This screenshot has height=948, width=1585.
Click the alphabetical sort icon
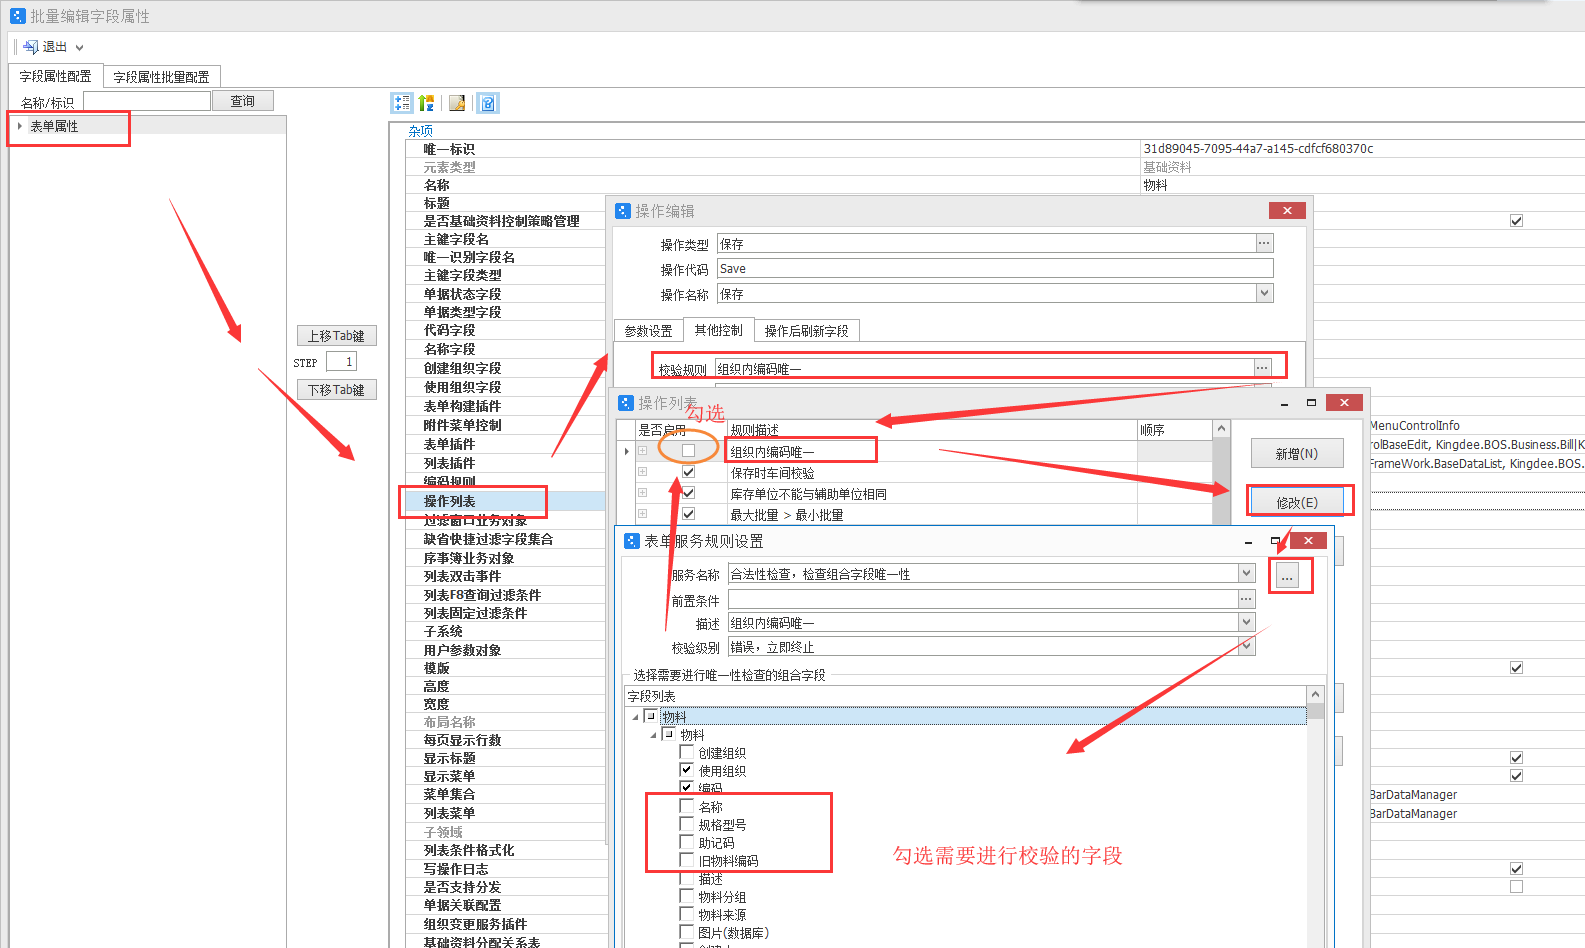click(x=427, y=103)
